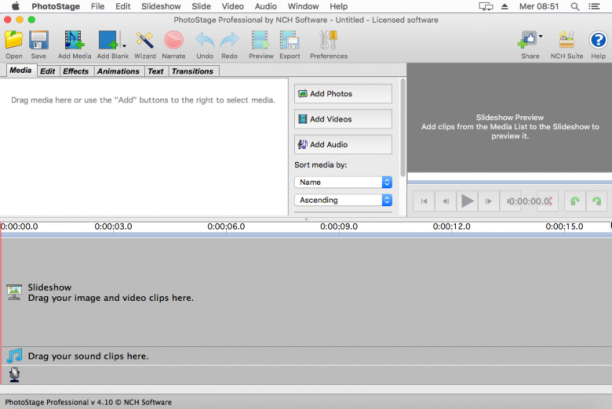Click the Add Photos button

point(343,94)
